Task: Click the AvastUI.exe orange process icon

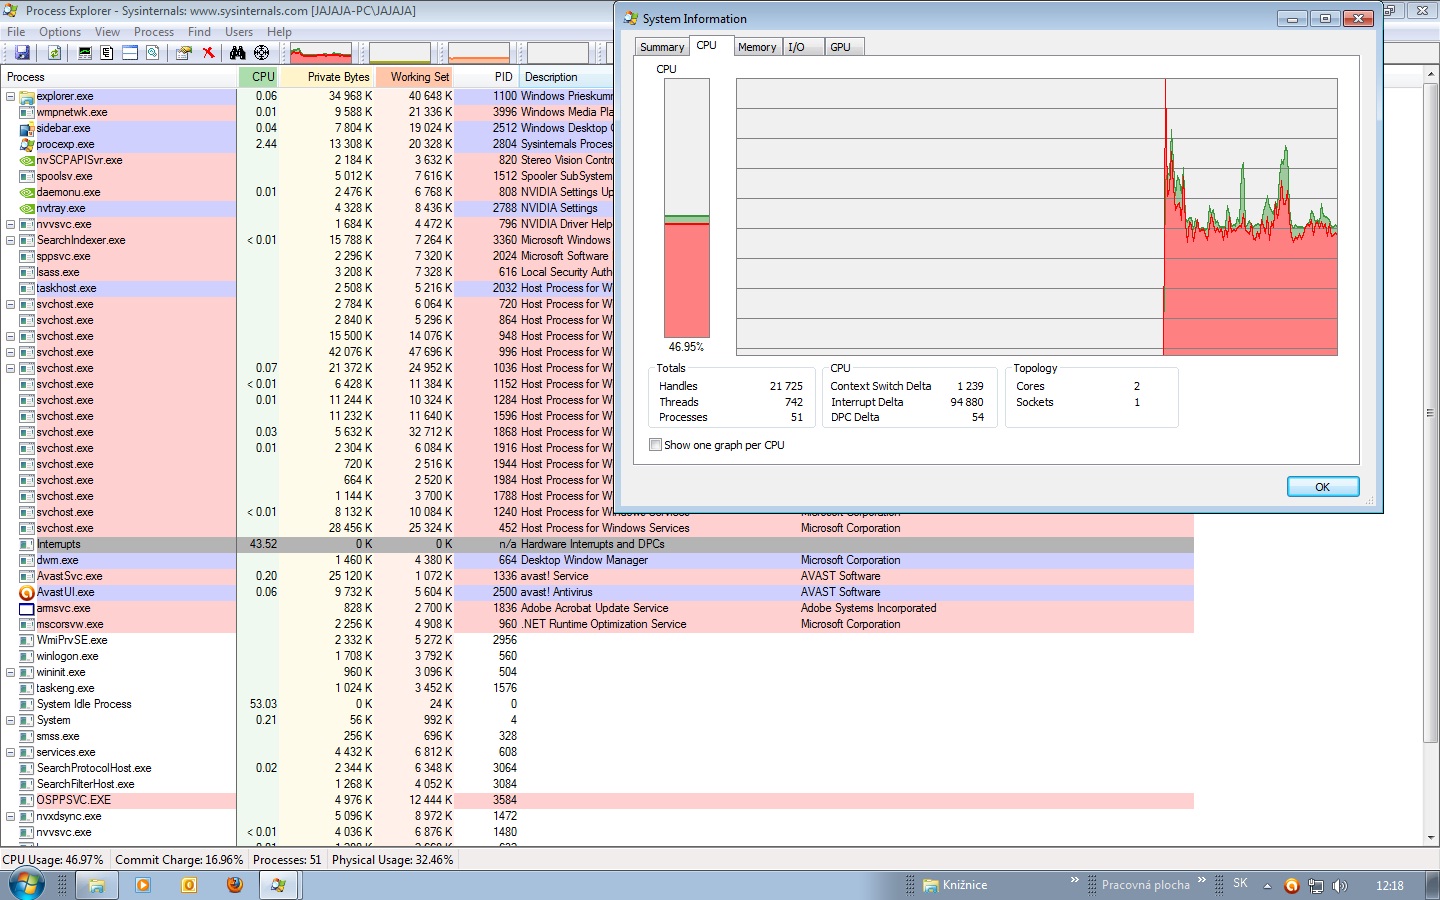Action: [27, 592]
